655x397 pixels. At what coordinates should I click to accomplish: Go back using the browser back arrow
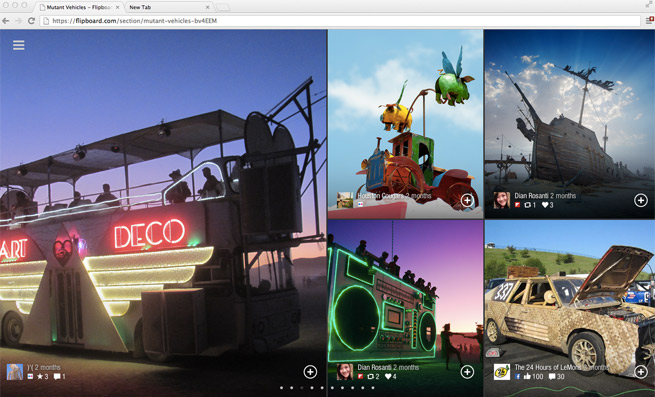pos(6,20)
